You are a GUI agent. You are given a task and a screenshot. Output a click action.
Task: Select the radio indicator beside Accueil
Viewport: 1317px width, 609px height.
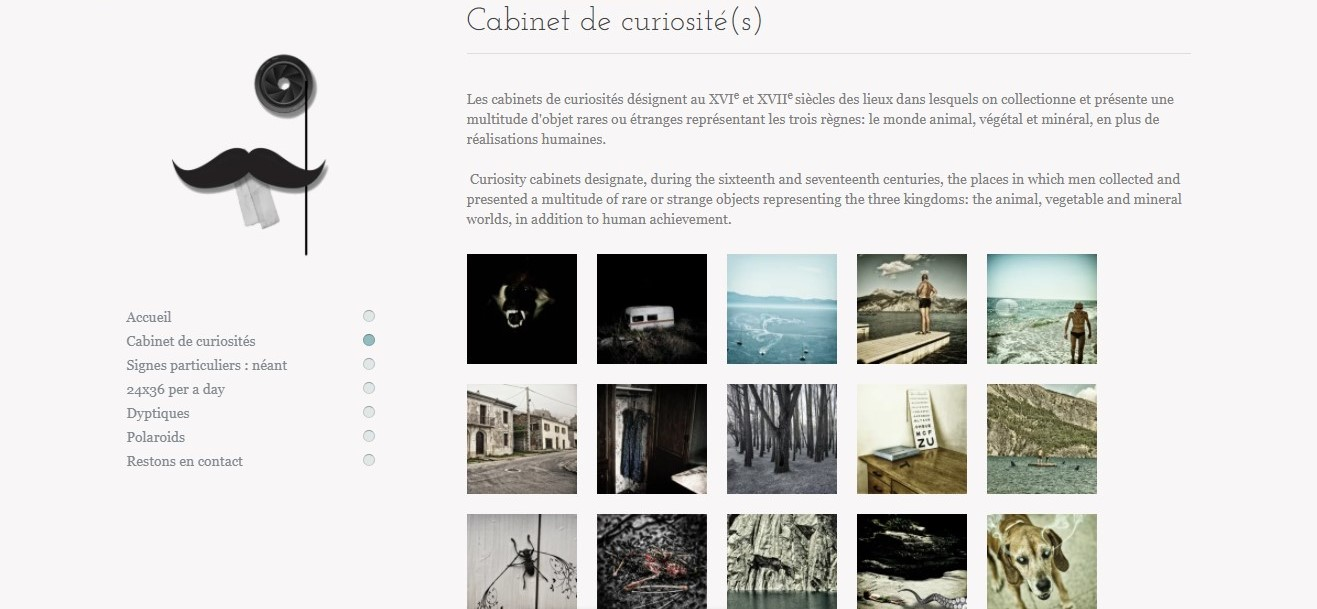pos(369,316)
